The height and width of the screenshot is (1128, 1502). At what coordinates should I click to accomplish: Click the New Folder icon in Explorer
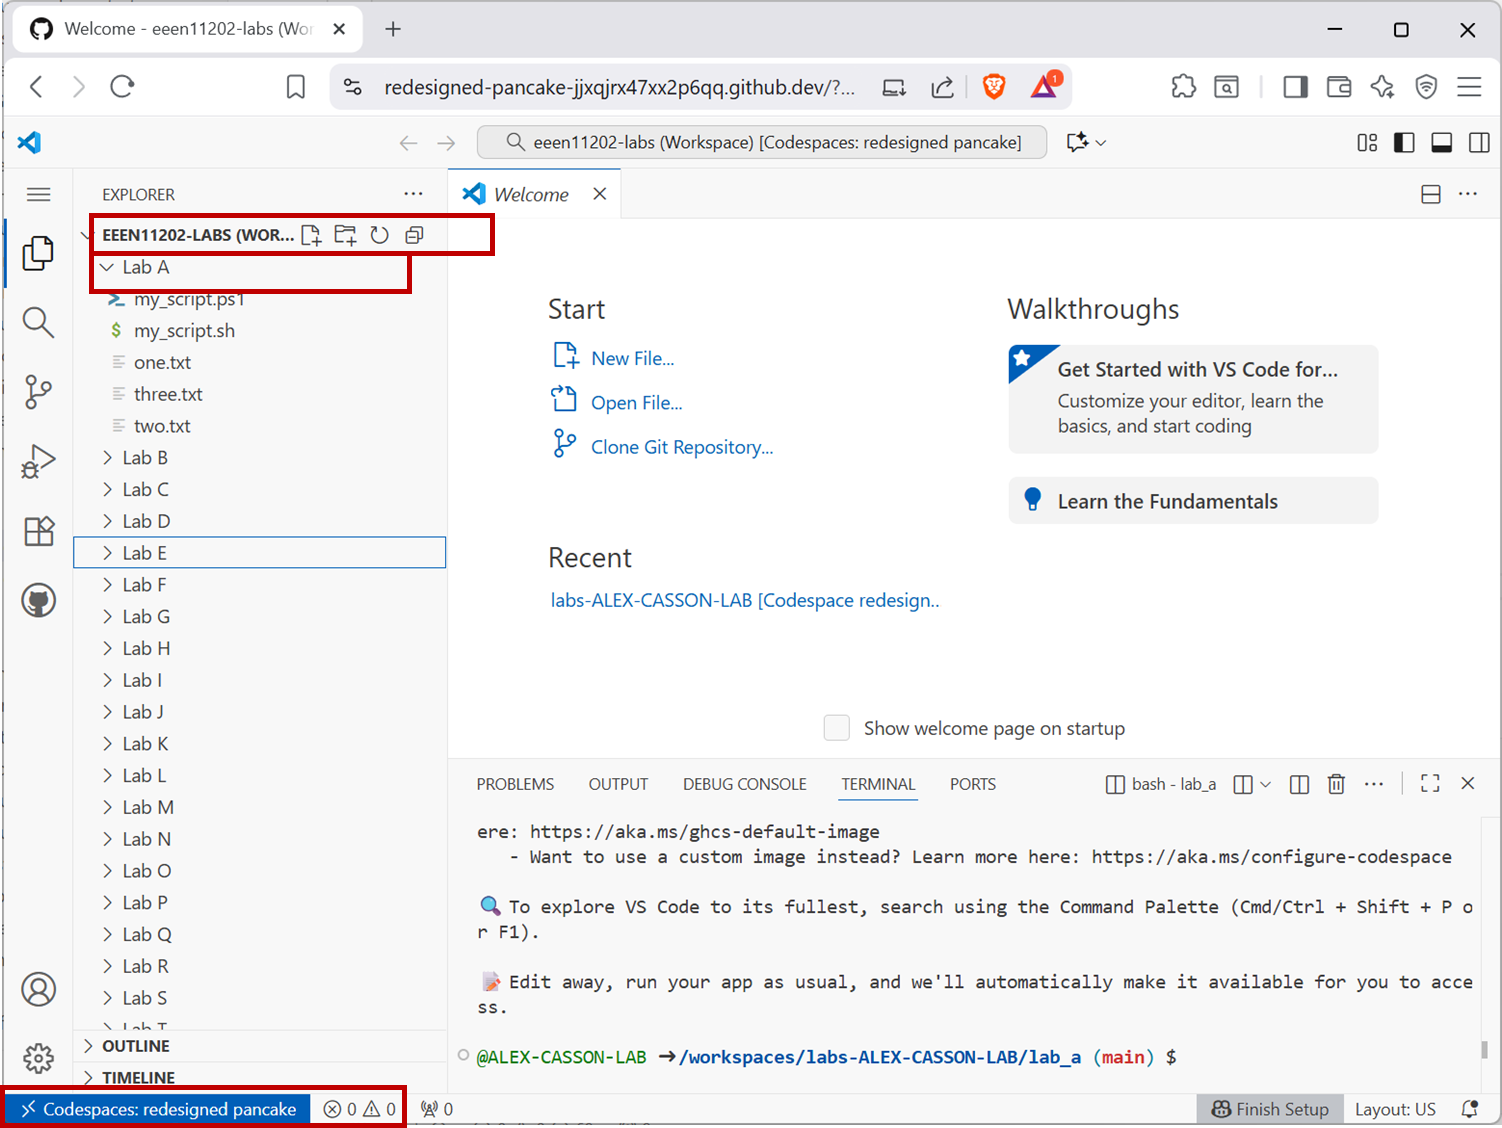[345, 235]
